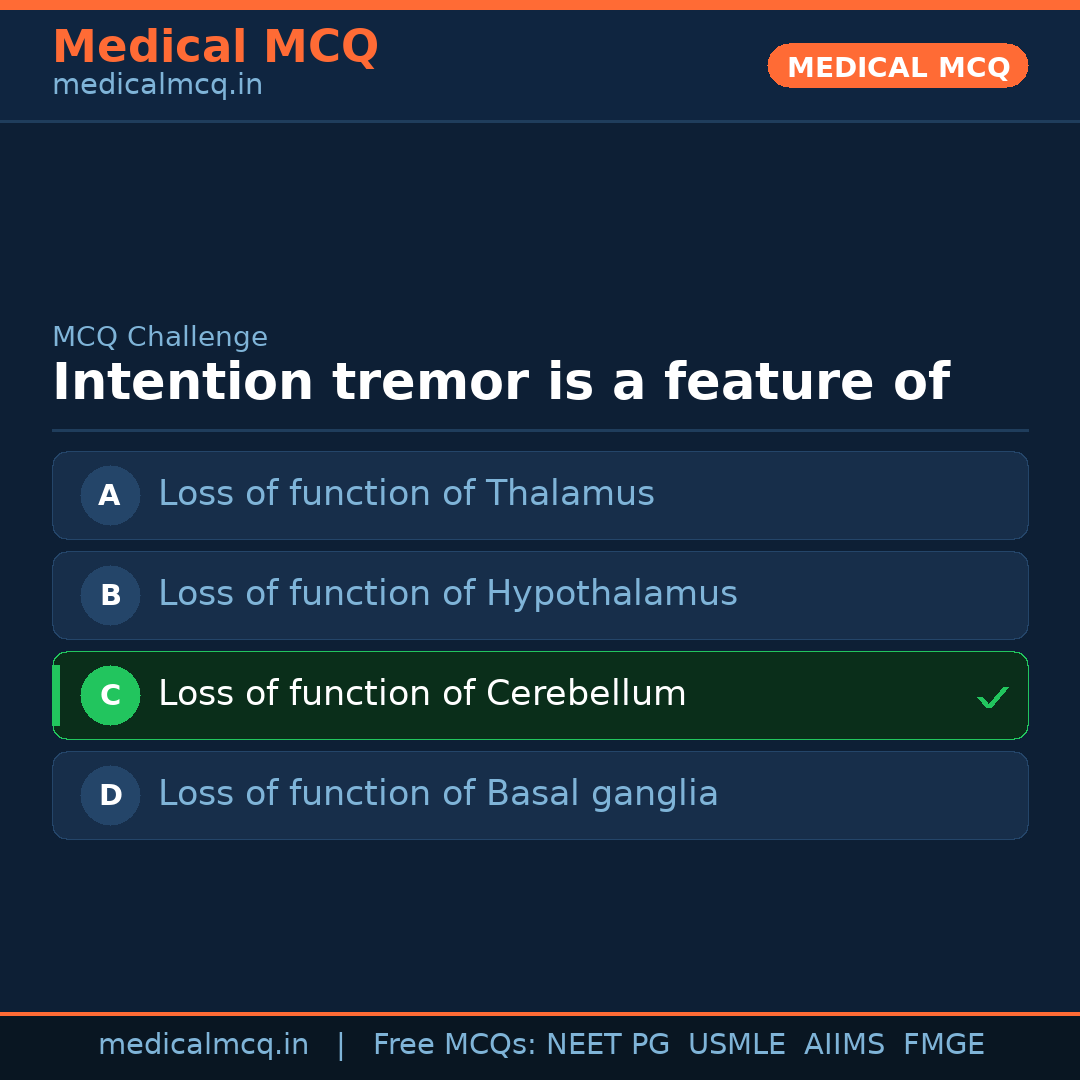The width and height of the screenshot is (1080, 1080).
Task: Open medicalmcq.in link under header title
Action: tap(157, 86)
